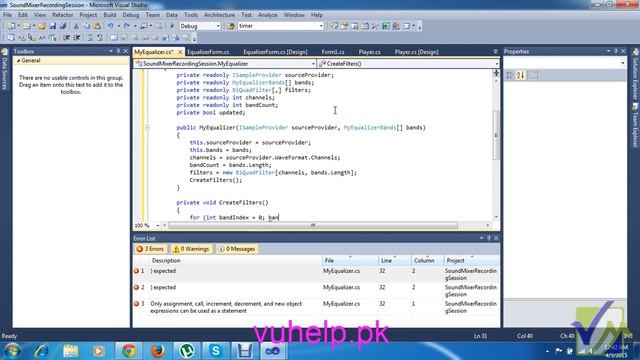Viewport: 640px width, 360px height.
Task: Collapse the General group in Toolbox
Action: click(x=18, y=60)
